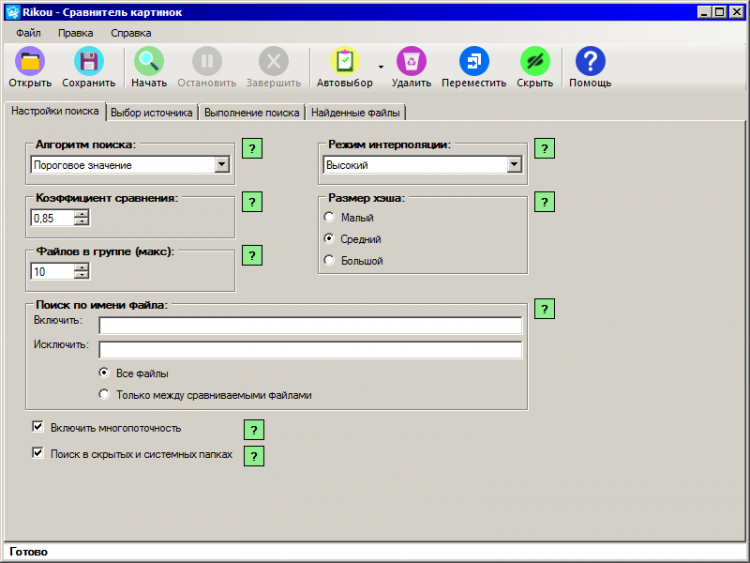Image resolution: width=750 pixels, height=563 pixels.
Task: Click the Готово status bar text
Action: 29,552
